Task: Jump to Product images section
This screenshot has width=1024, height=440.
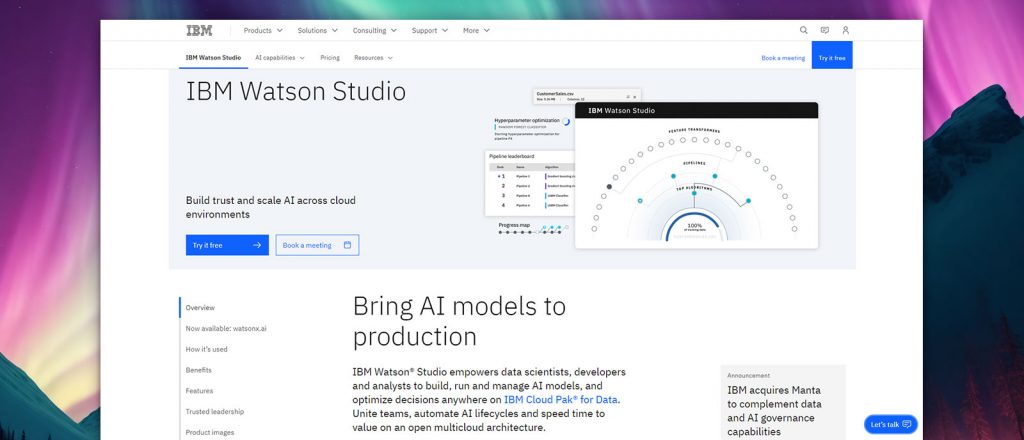Action: (210, 432)
